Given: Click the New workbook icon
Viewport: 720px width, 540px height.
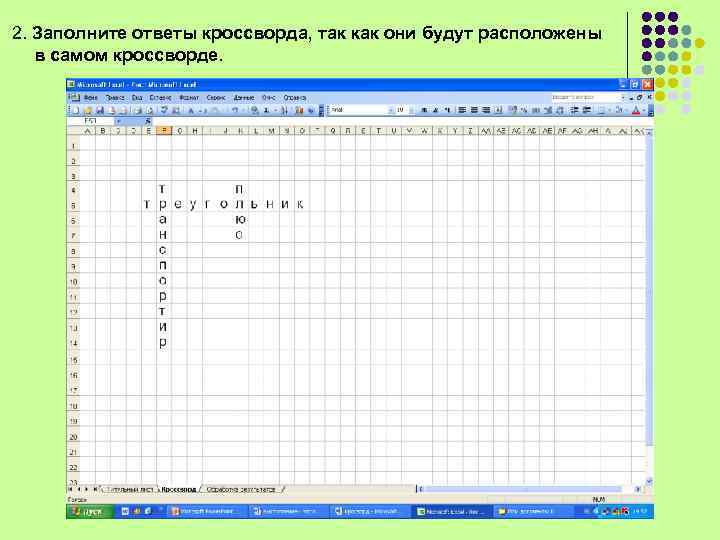Looking at the screenshot, I should coord(76,110).
